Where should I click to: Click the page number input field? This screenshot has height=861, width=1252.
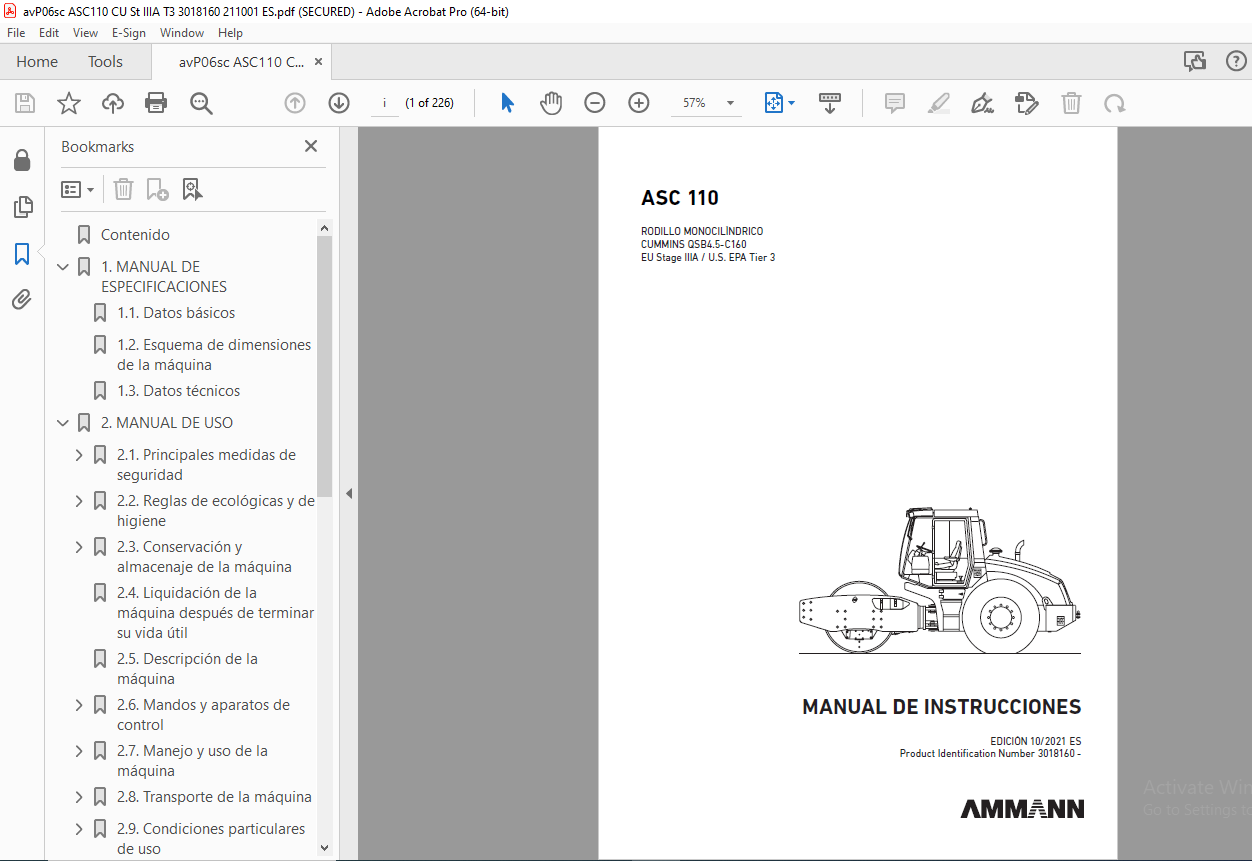pos(384,103)
